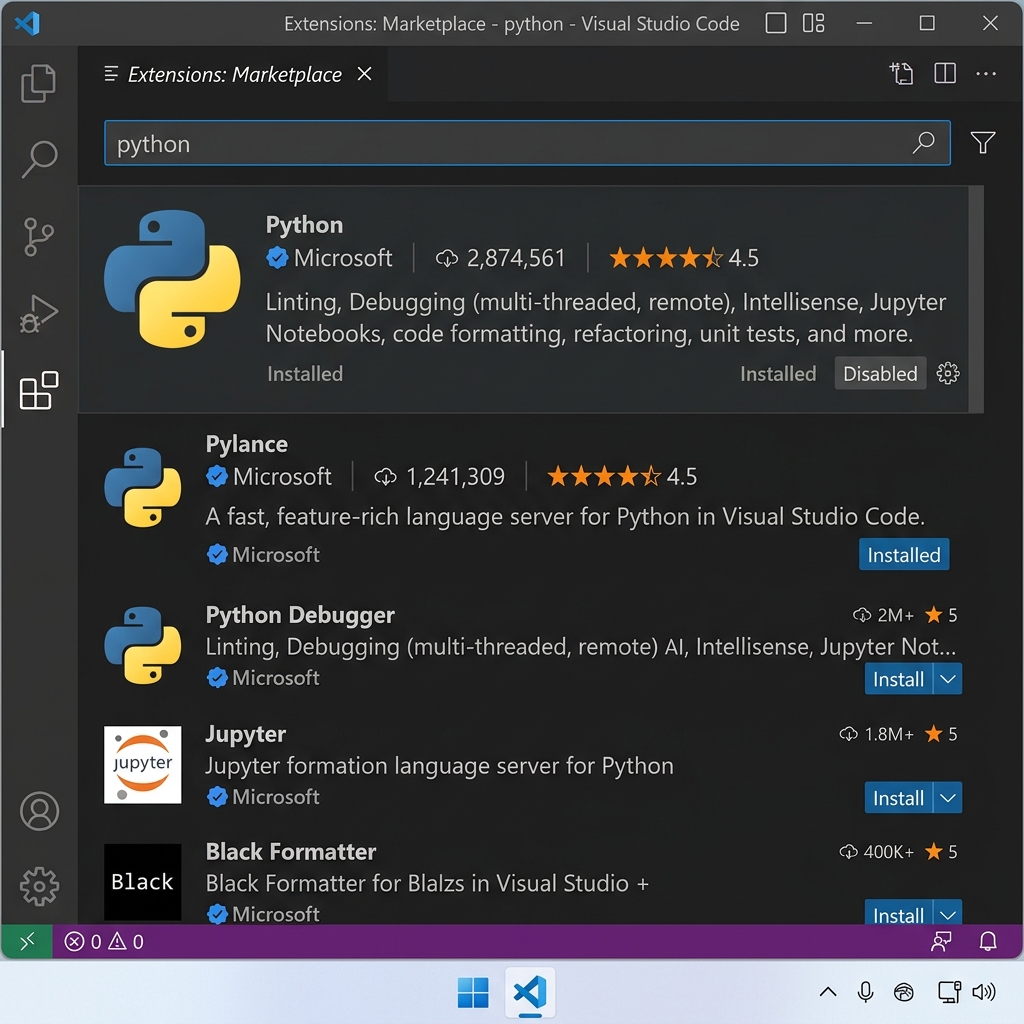Click the large Python extension logo
Image resolution: width=1024 pixels, height=1024 pixels.
[x=172, y=279]
